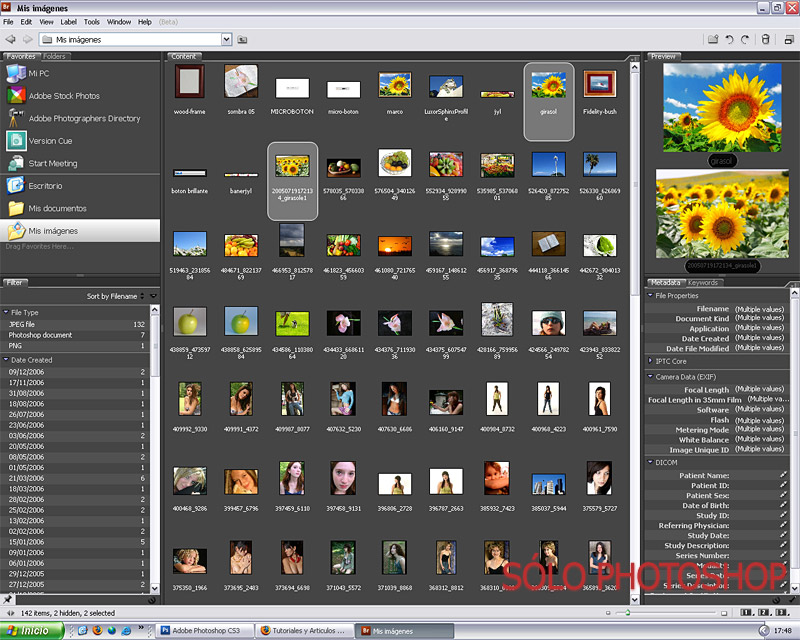
Task: Switch to compact mode icon
Action: 787,39
